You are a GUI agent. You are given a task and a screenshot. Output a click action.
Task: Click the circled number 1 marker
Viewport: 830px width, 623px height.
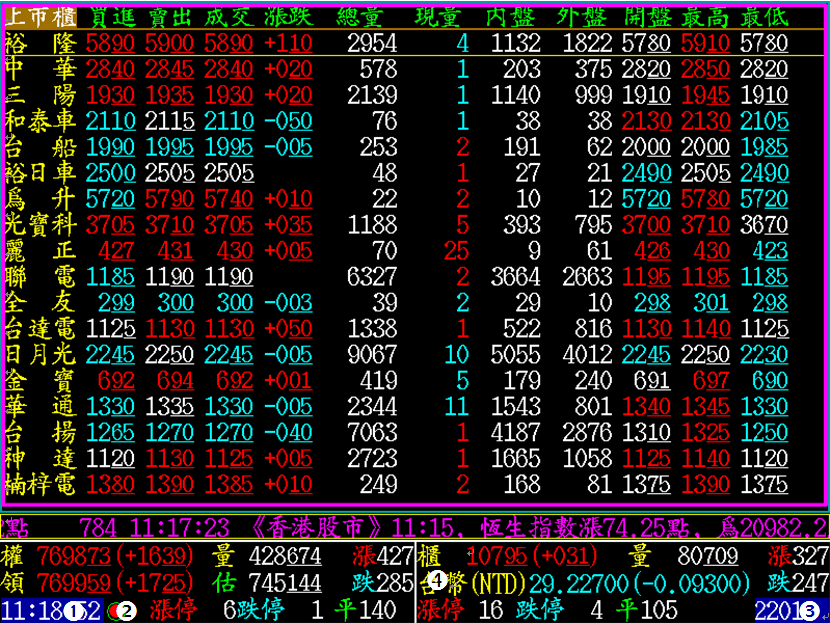pos(72,610)
